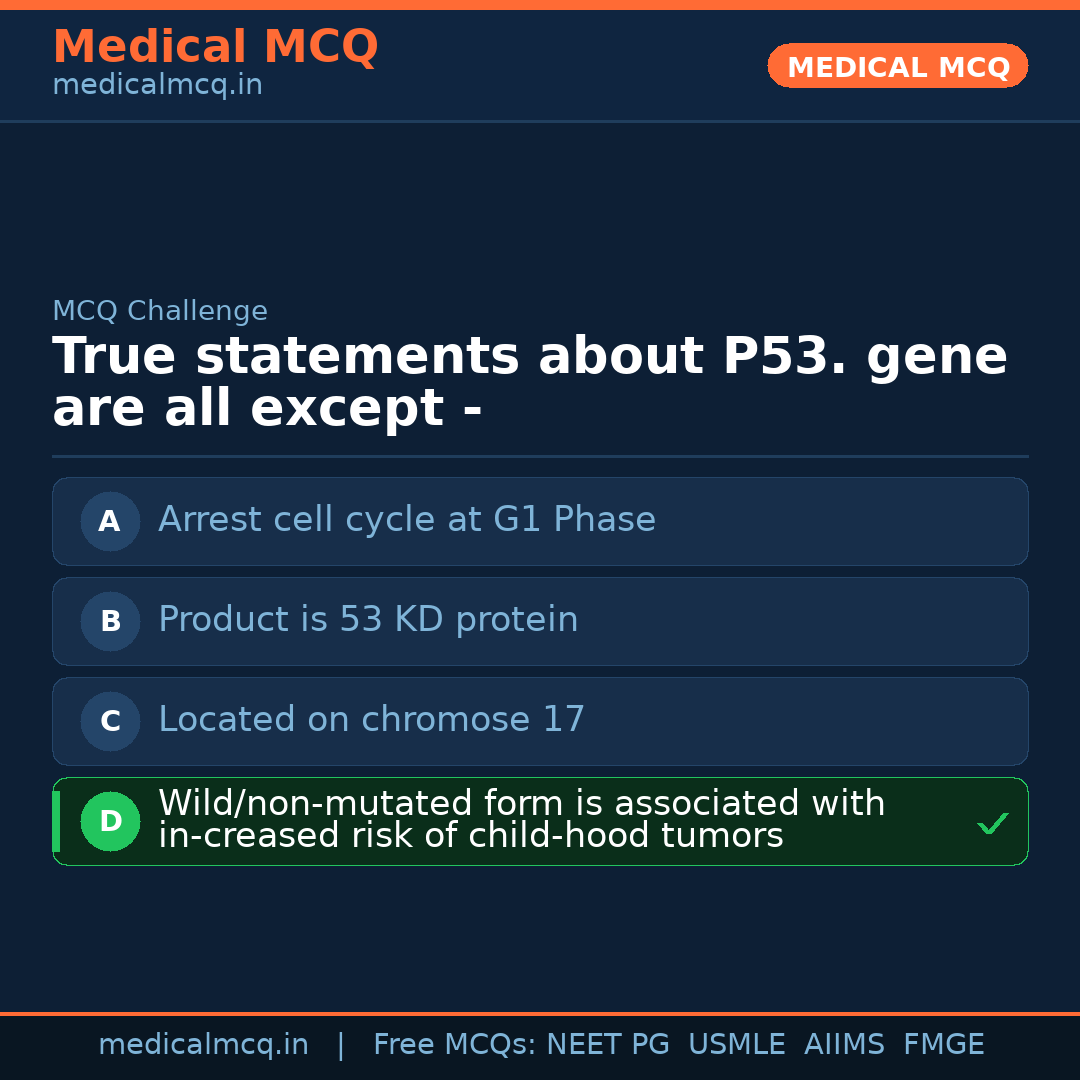Image resolution: width=1080 pixels, height=1080 pixels.
Task: Choose Located on chromose 17 answer
Action: [x=371, y=720]
